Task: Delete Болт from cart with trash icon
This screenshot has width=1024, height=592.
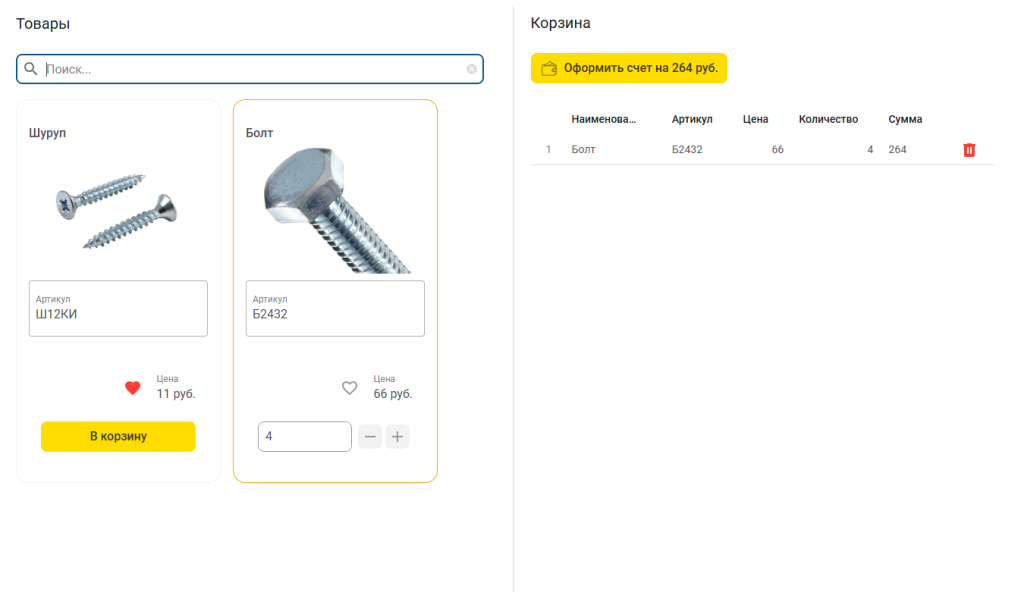Action: (969, 150)
